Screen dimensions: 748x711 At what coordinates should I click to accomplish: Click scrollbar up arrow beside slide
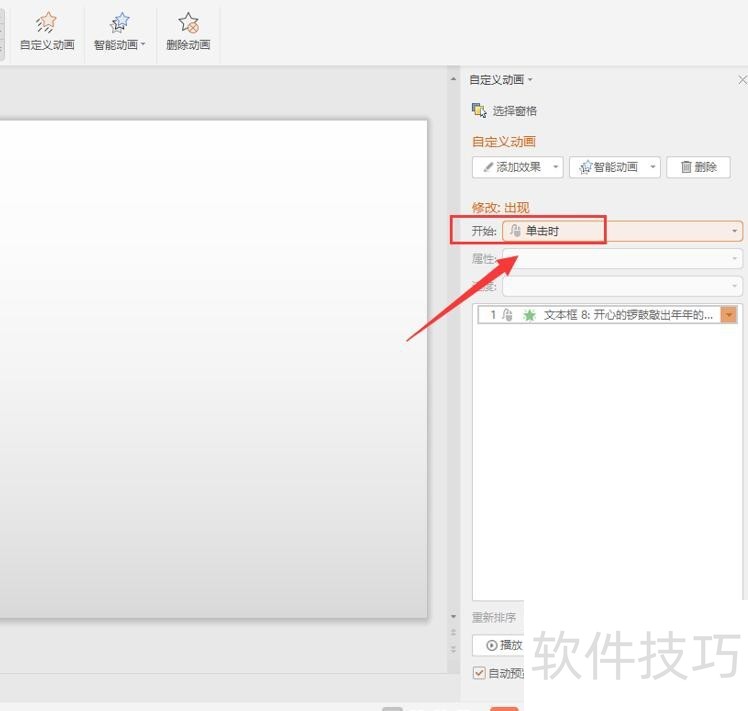[x=453, y=79]
